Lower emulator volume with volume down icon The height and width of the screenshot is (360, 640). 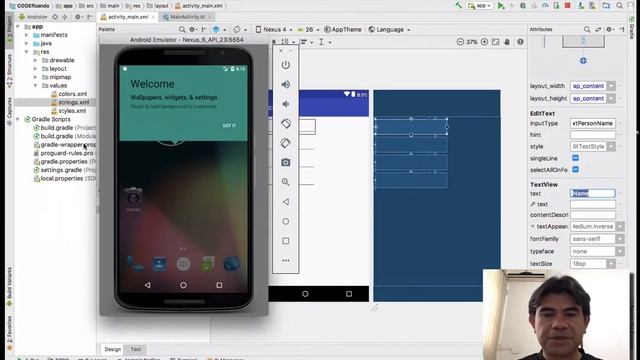tap(286, 104)
